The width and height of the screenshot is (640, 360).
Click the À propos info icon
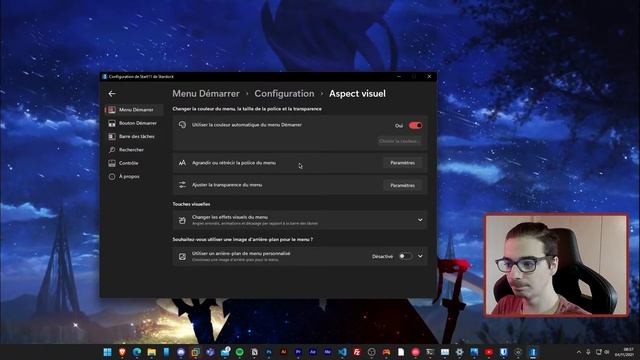tap(112, 176)
